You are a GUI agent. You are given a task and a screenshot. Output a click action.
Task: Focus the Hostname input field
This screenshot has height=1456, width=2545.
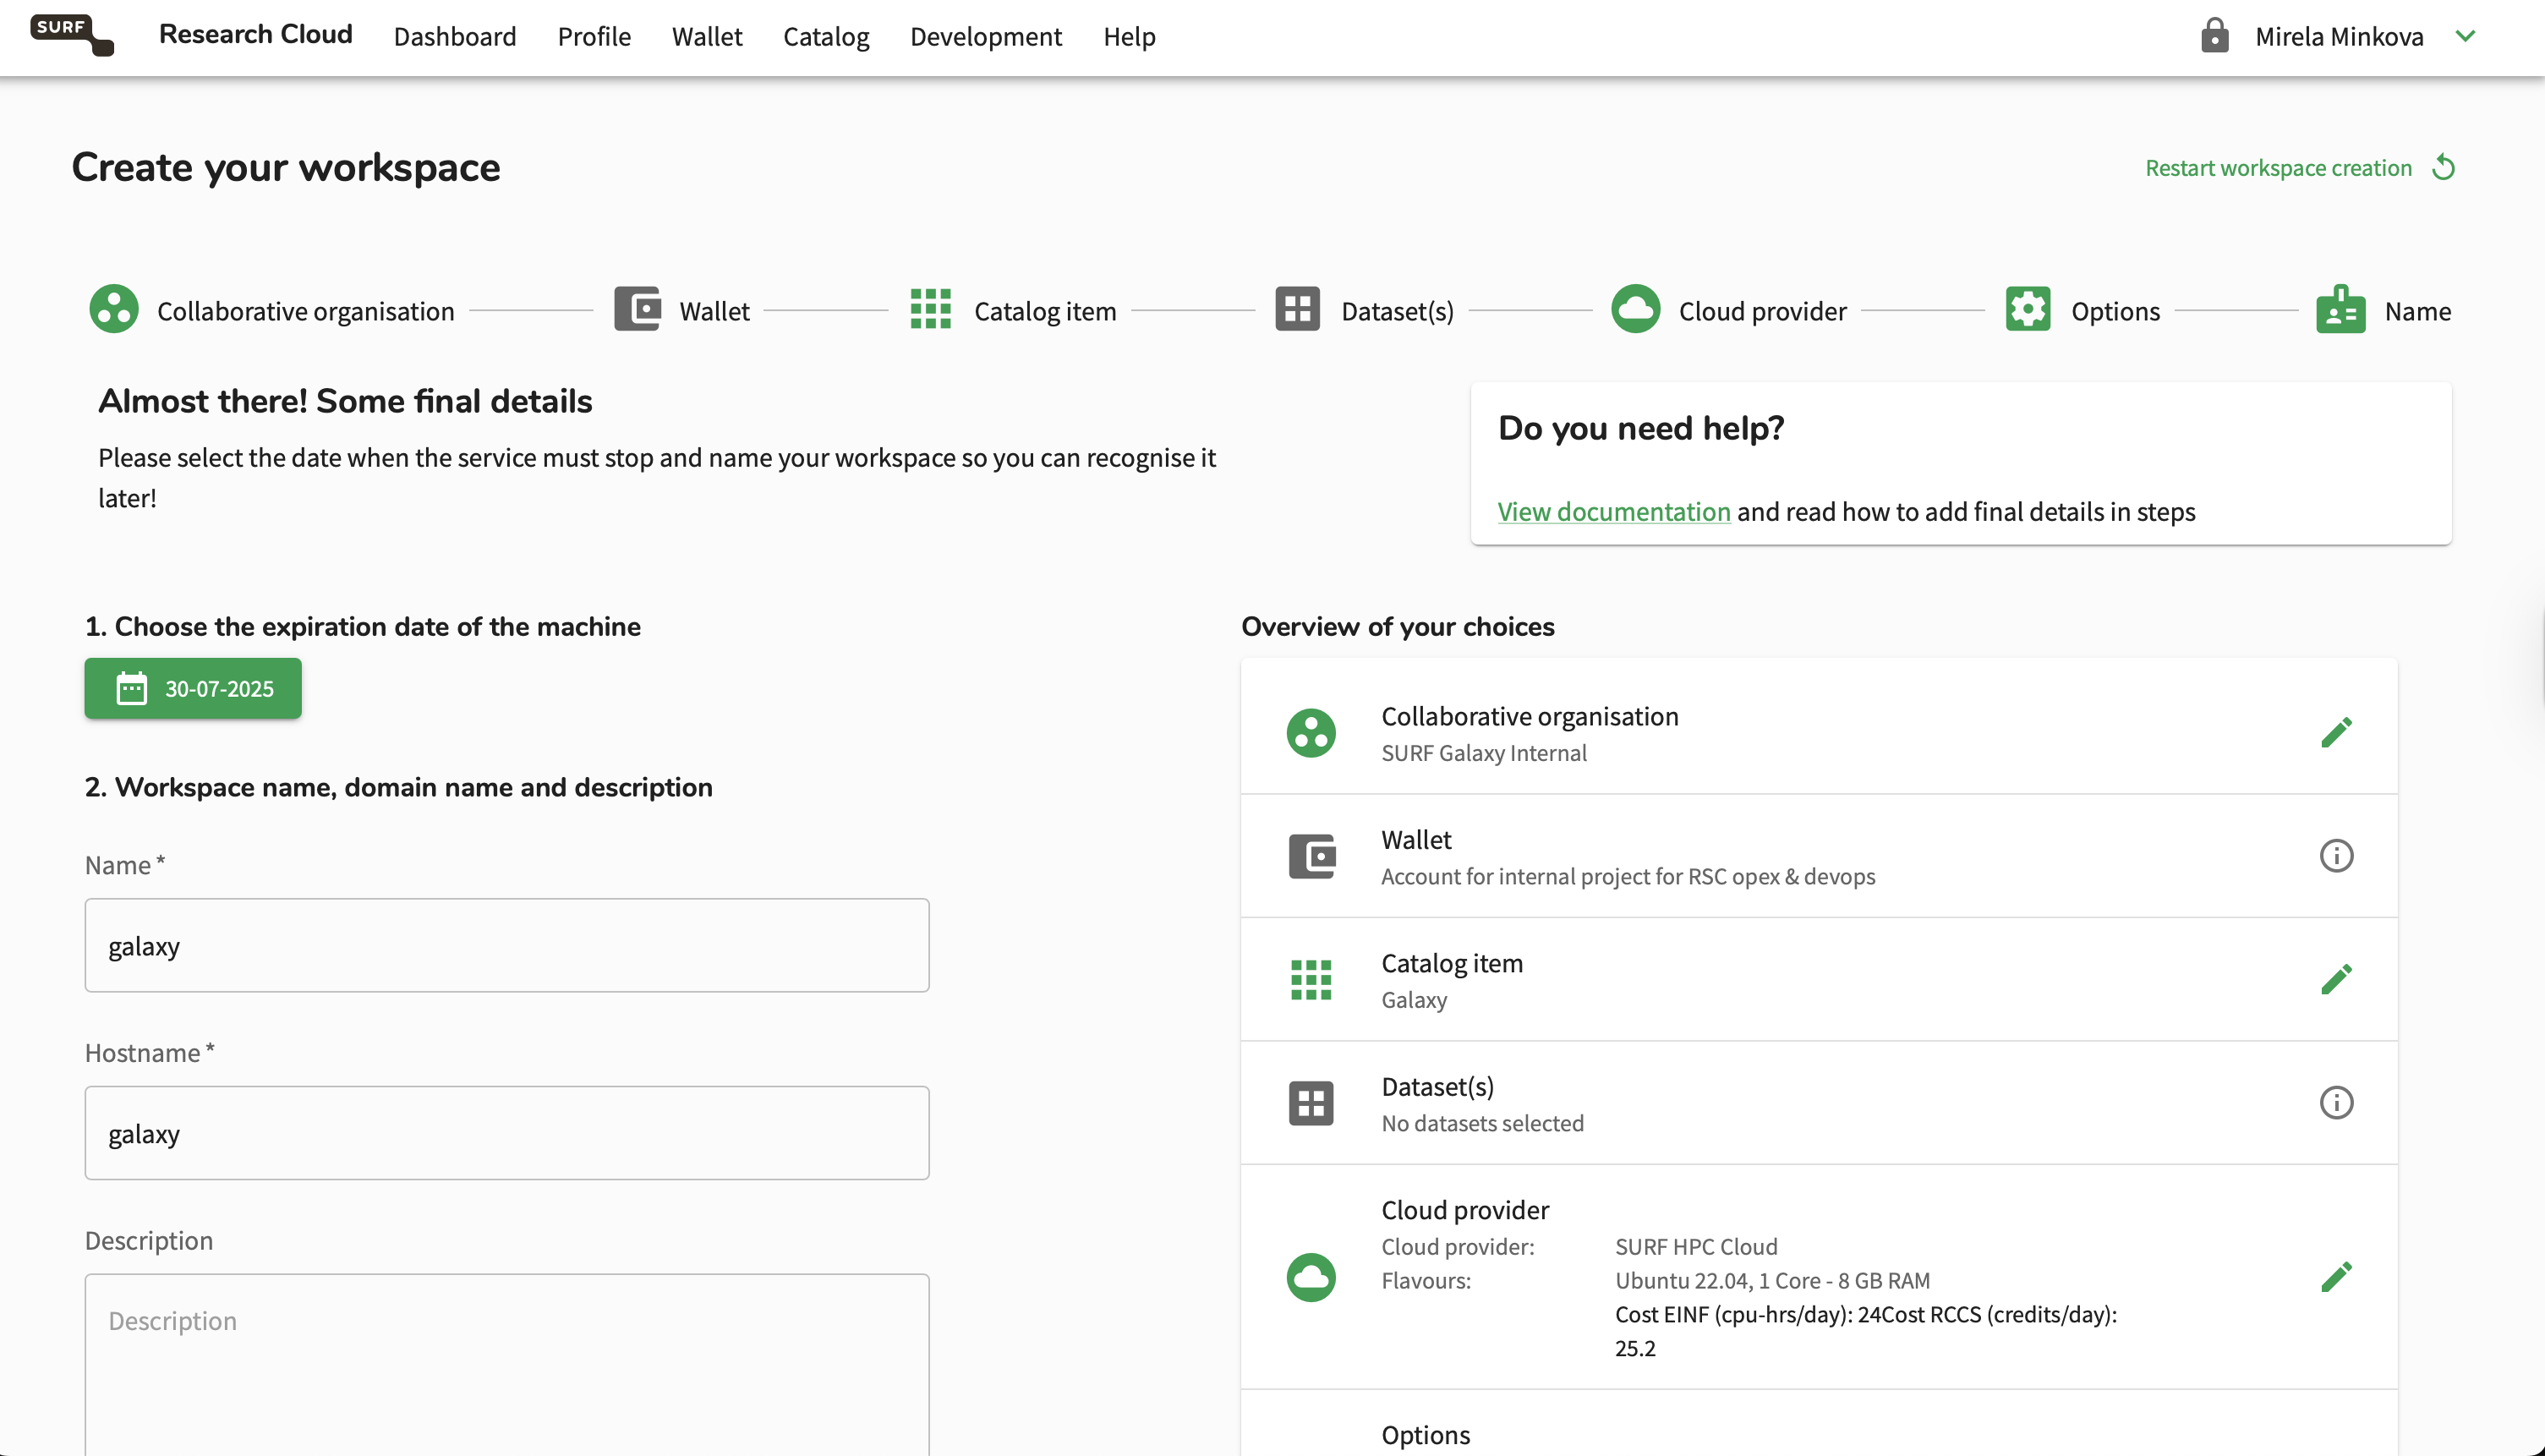(x=507, y=1134)
